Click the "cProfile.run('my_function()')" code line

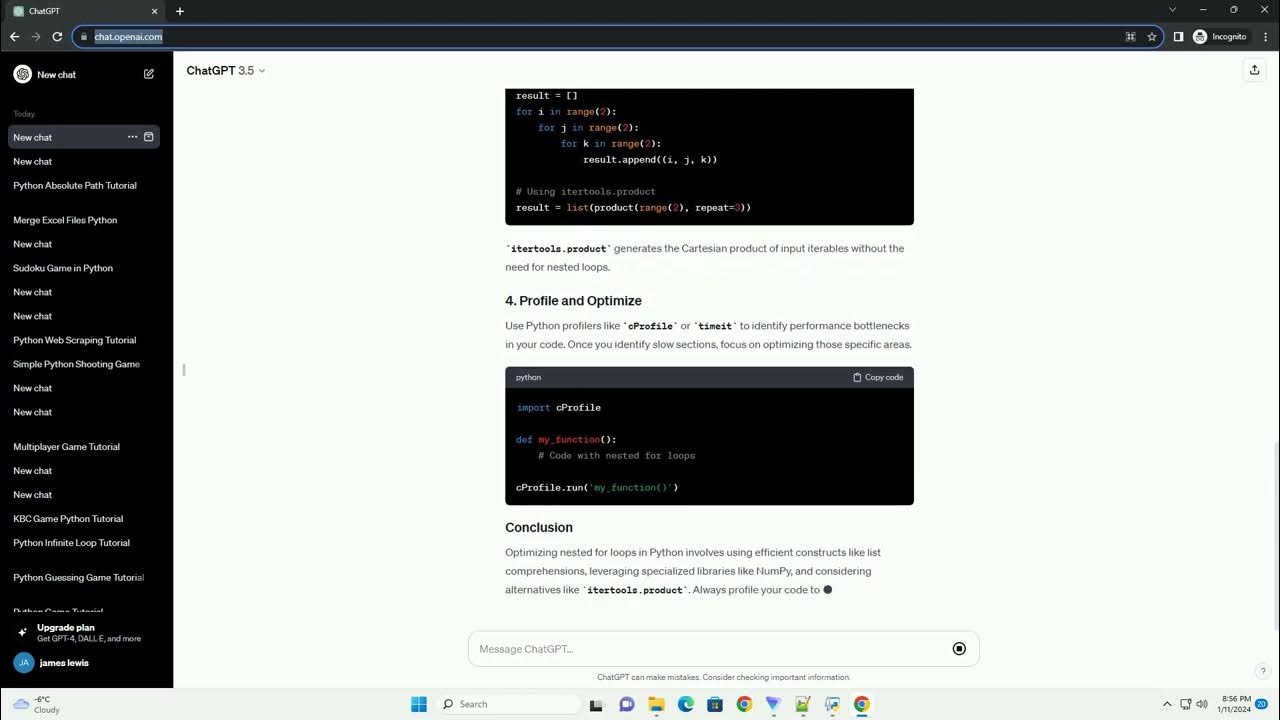pyautogui.click(x=597, y=488)
